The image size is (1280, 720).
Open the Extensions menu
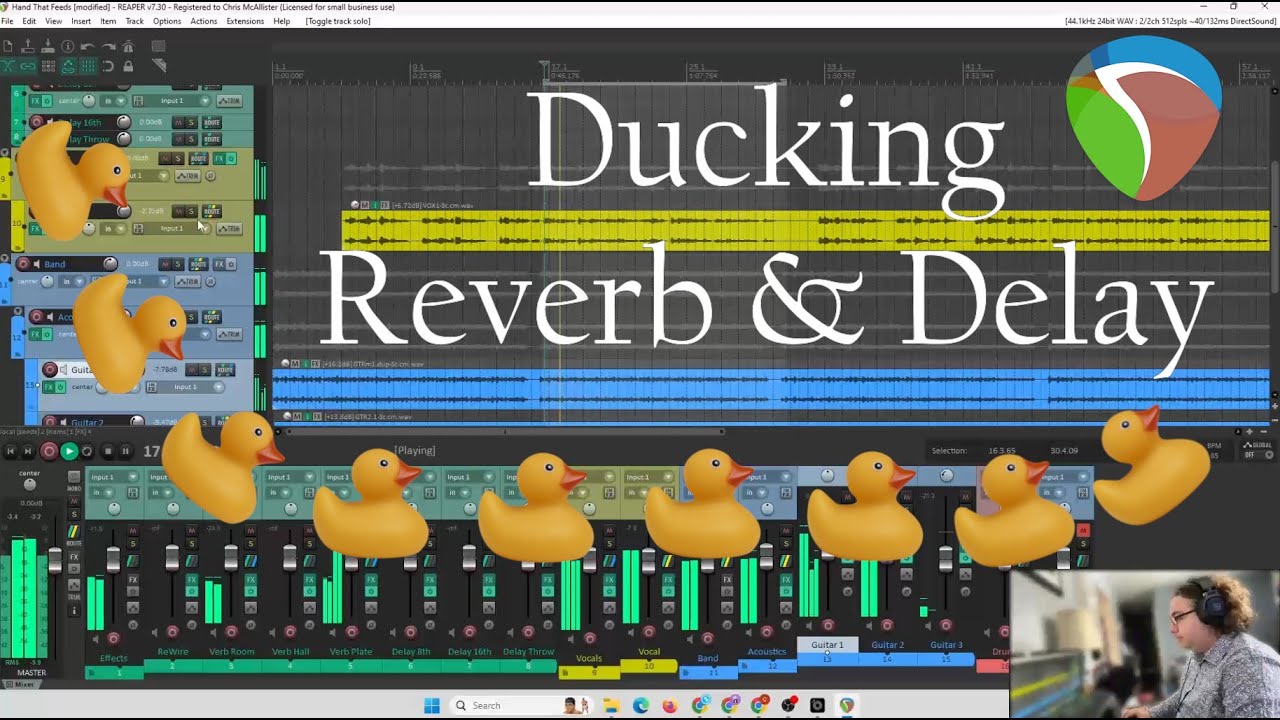click(x=245, y=21)
